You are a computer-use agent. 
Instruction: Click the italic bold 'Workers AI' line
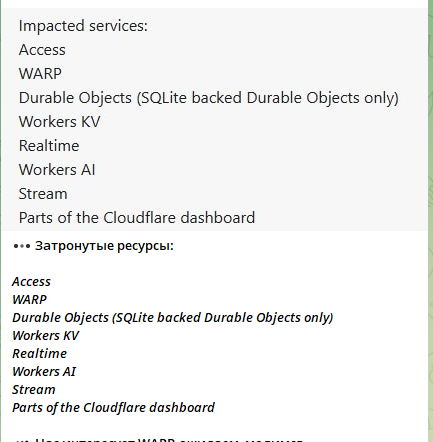(44, 372)
